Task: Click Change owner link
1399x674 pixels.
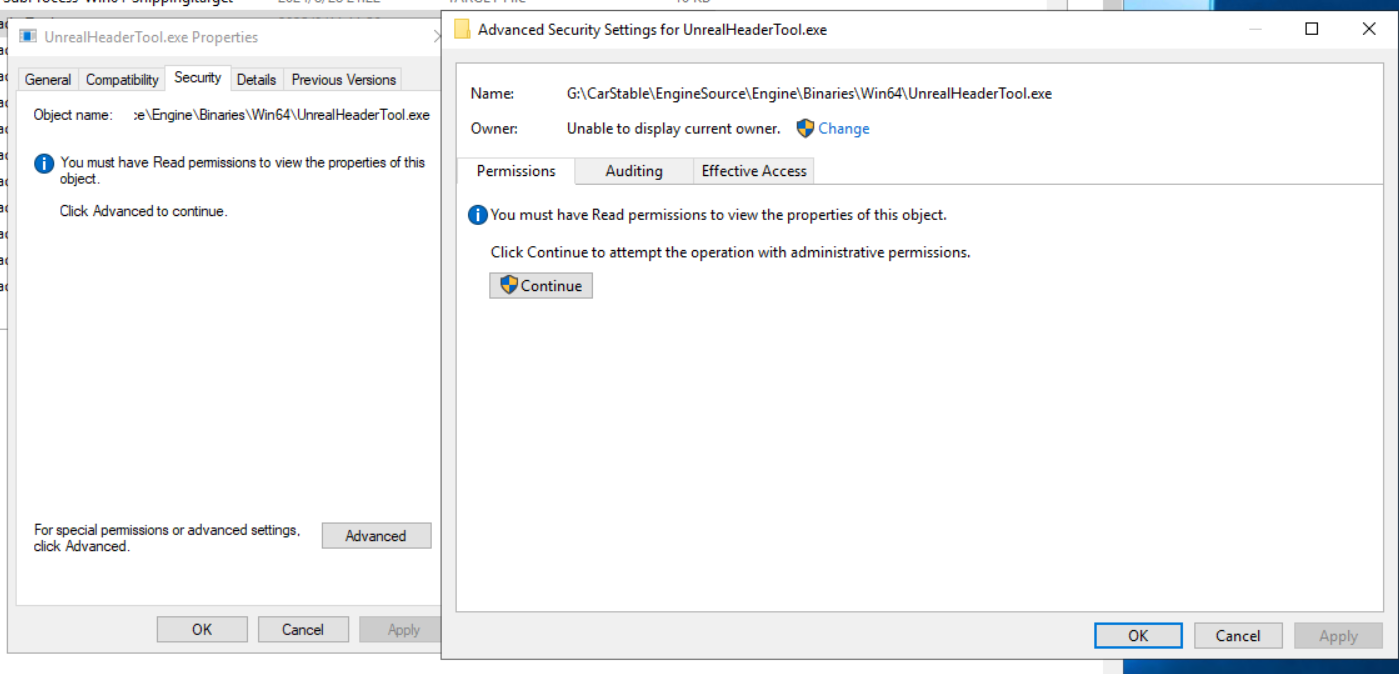Action: [844, 128]
